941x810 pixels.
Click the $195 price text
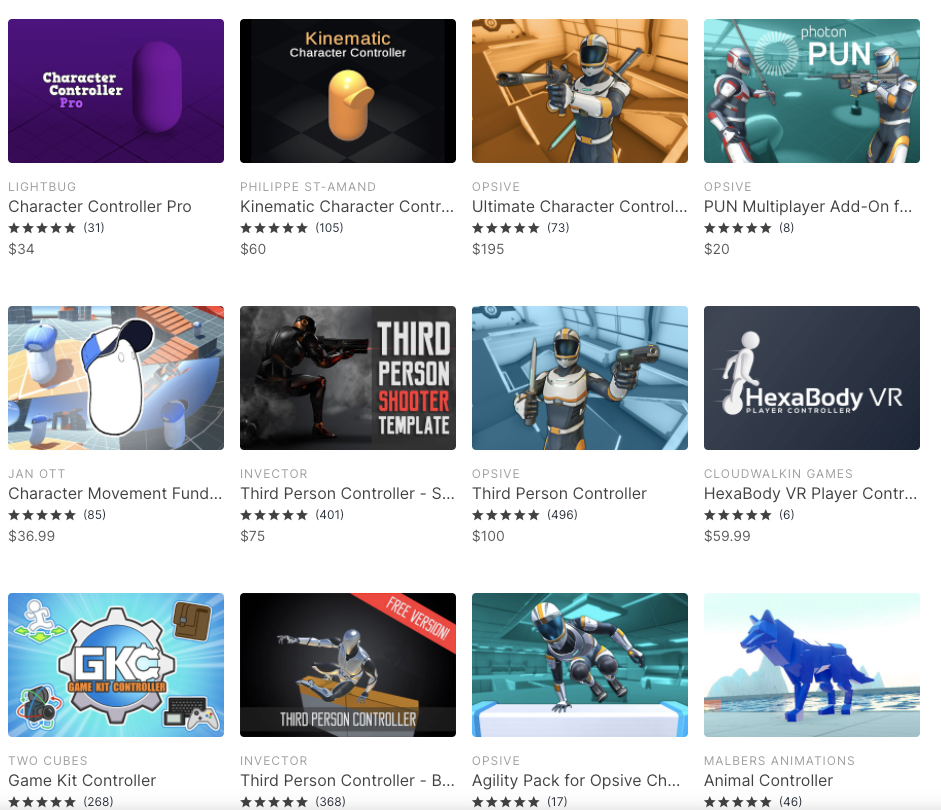click(x=488, y=249)
